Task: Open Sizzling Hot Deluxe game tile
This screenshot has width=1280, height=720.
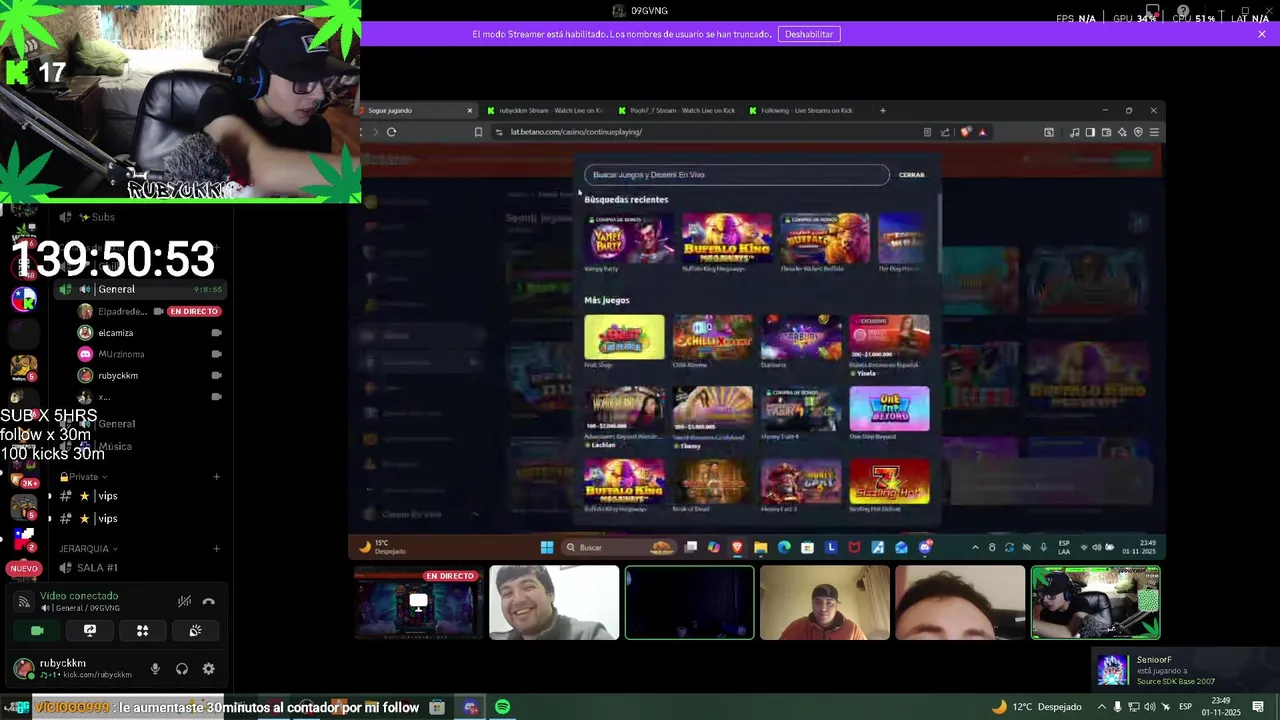Action: 889,481
